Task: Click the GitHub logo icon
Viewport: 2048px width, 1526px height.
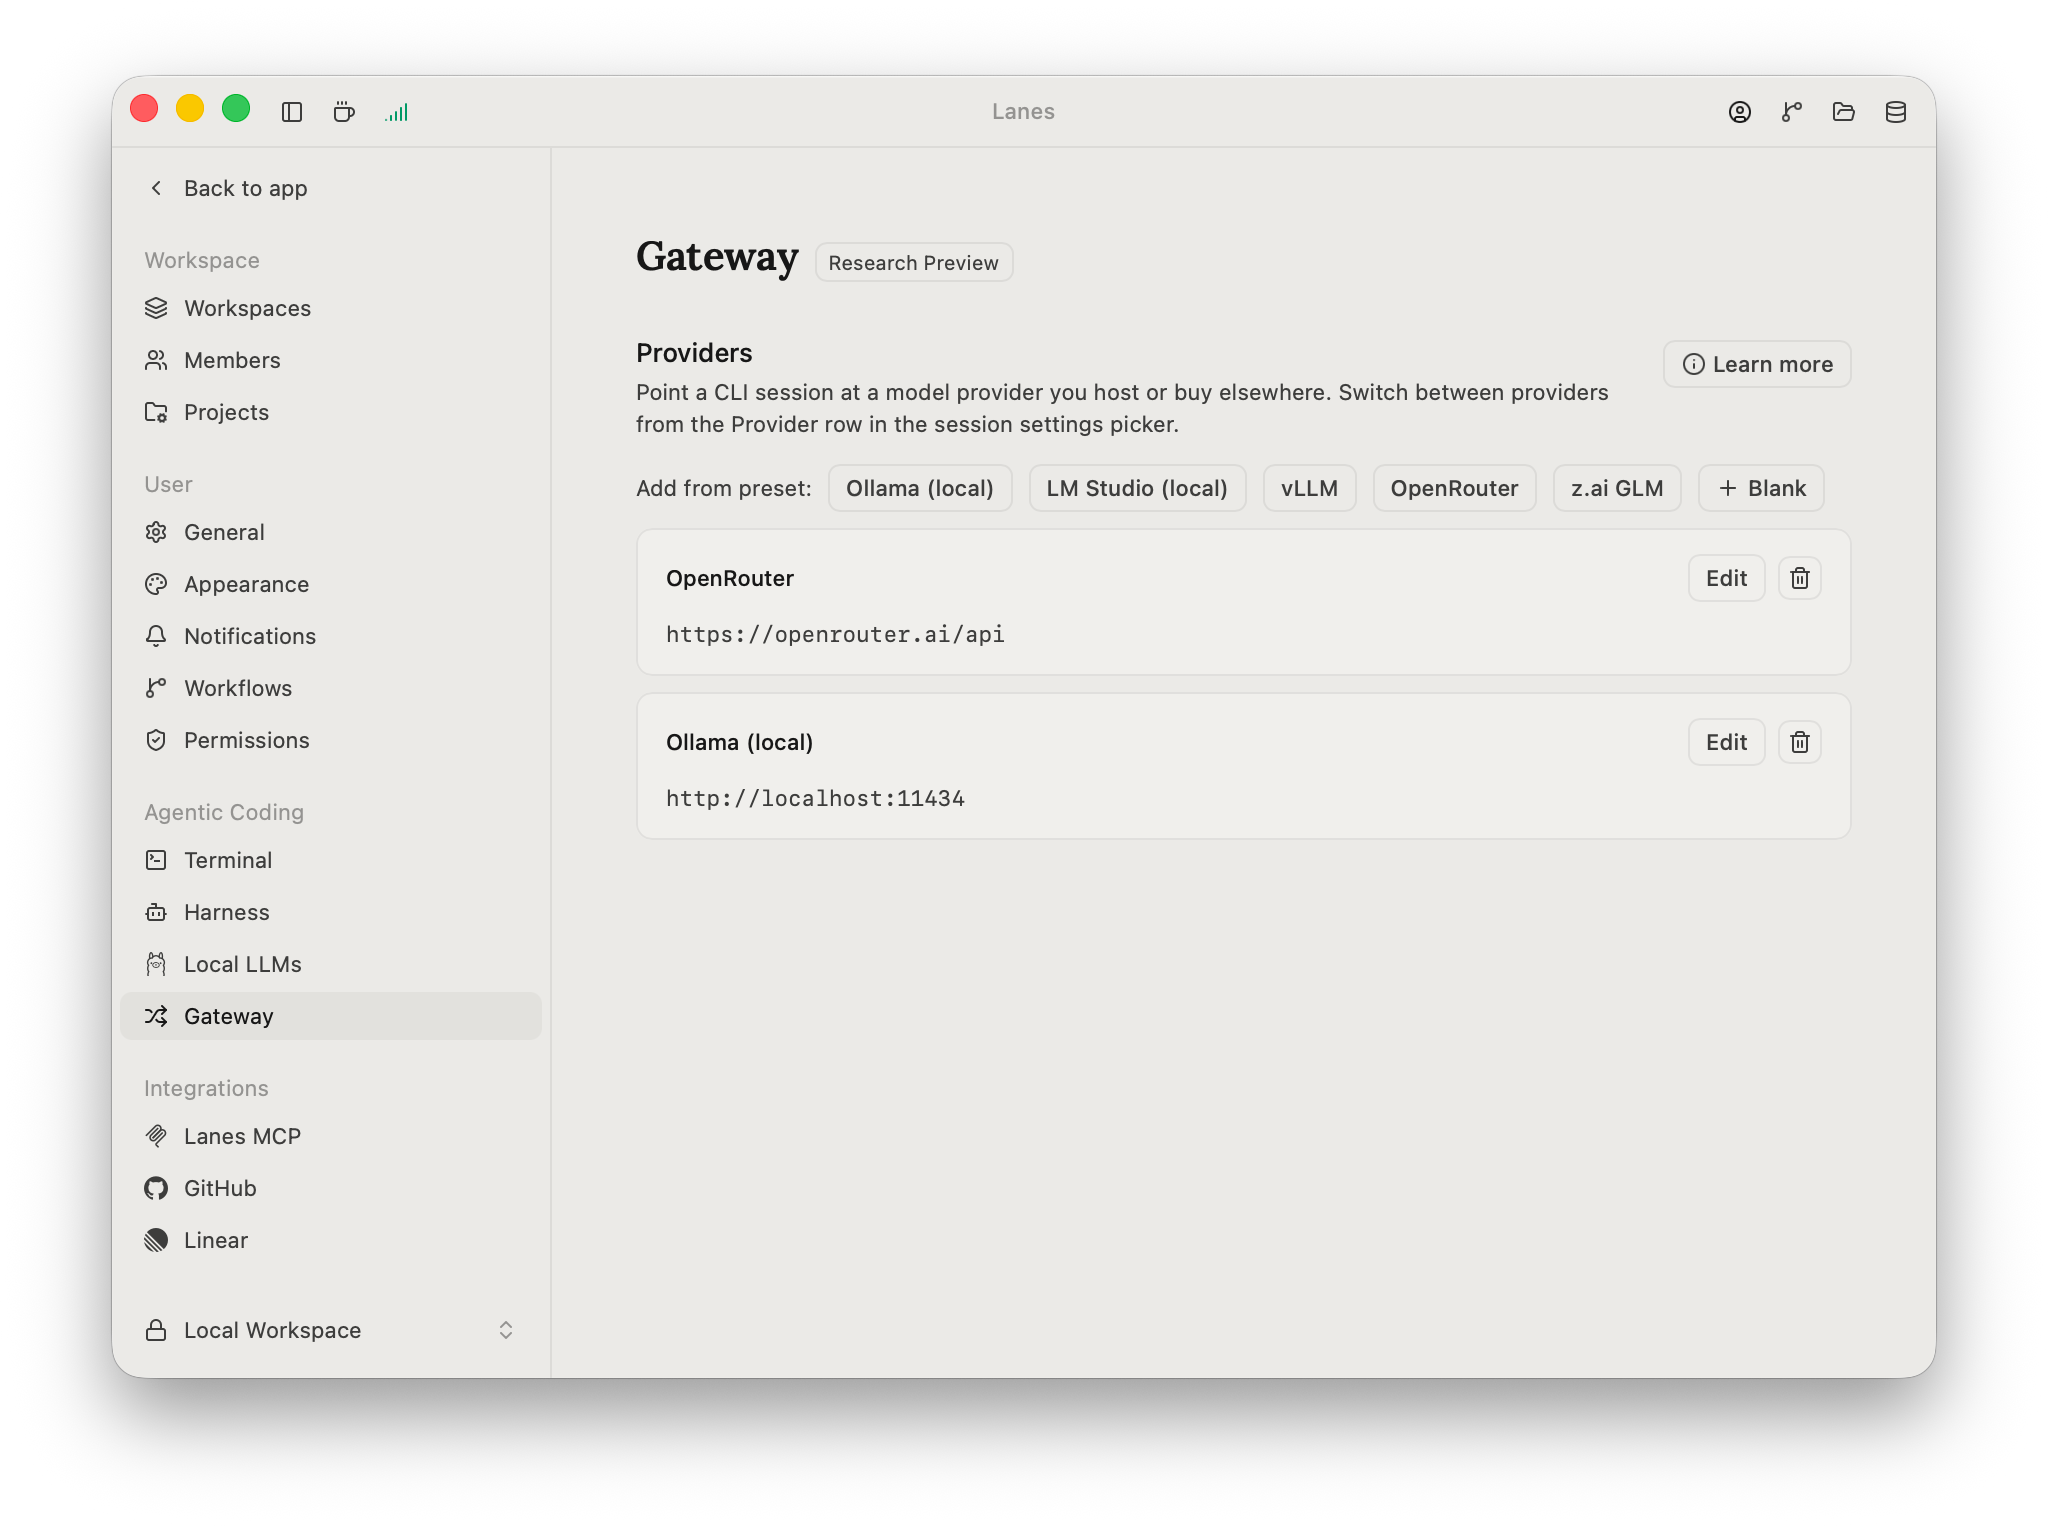Action: [156, 1188]
